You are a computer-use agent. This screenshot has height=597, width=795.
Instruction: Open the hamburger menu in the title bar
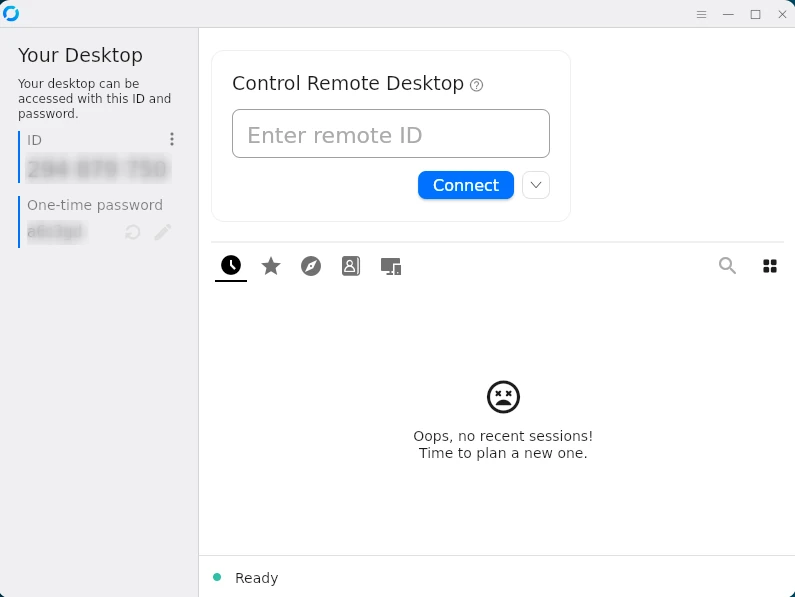pyautogui.click(x=701, y=14)
